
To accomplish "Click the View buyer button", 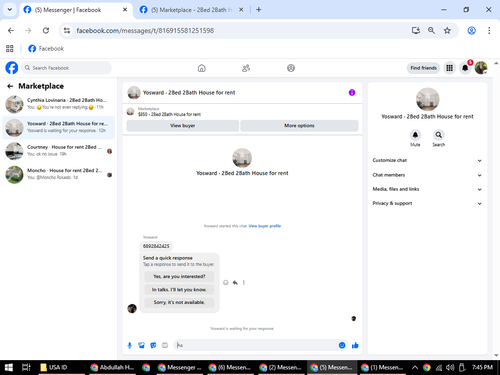I will 182,126.
